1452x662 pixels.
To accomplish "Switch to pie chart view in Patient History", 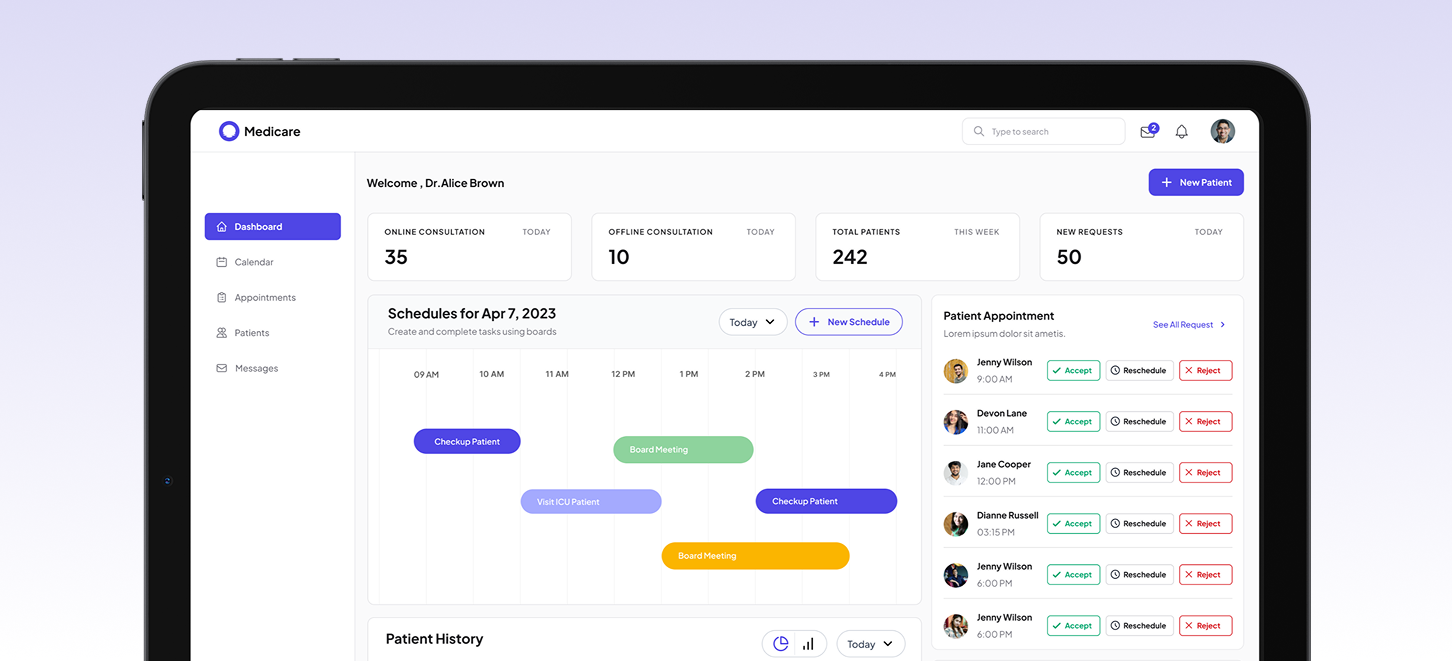I will 781,644.
